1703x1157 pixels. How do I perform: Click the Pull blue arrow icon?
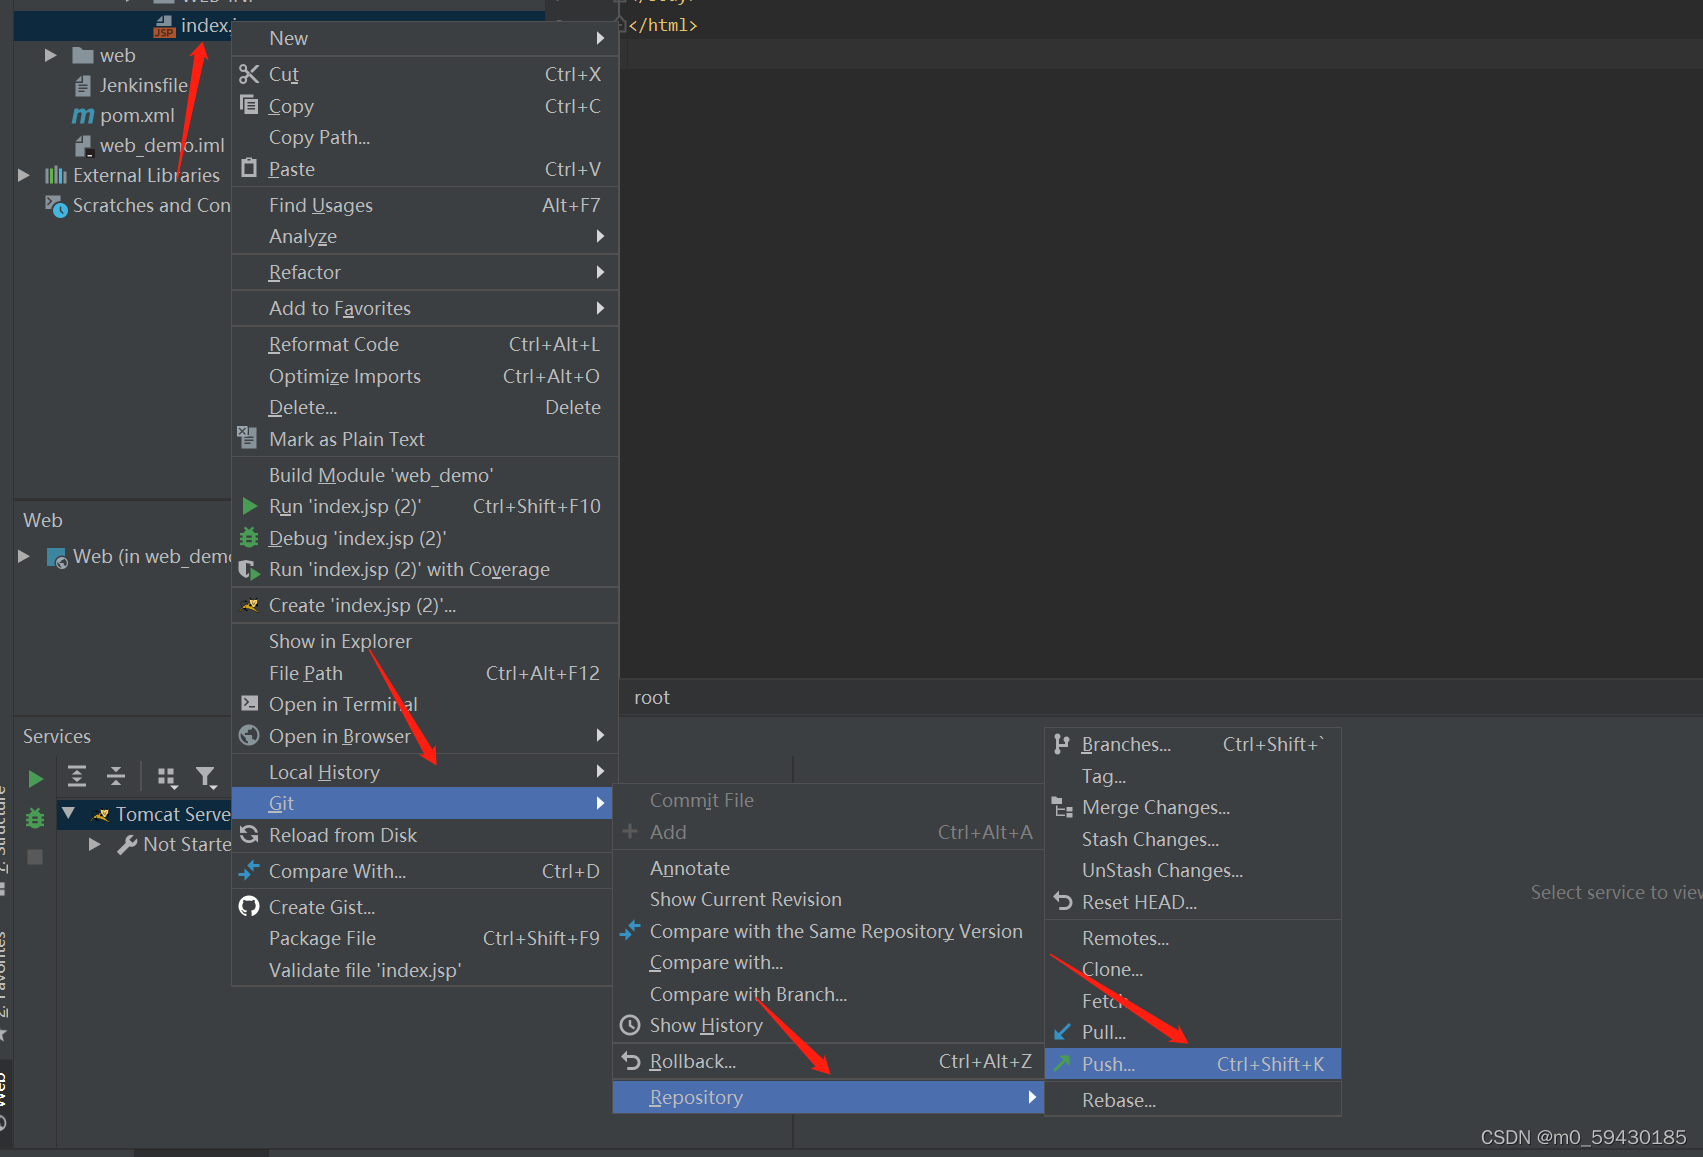1062,1031
